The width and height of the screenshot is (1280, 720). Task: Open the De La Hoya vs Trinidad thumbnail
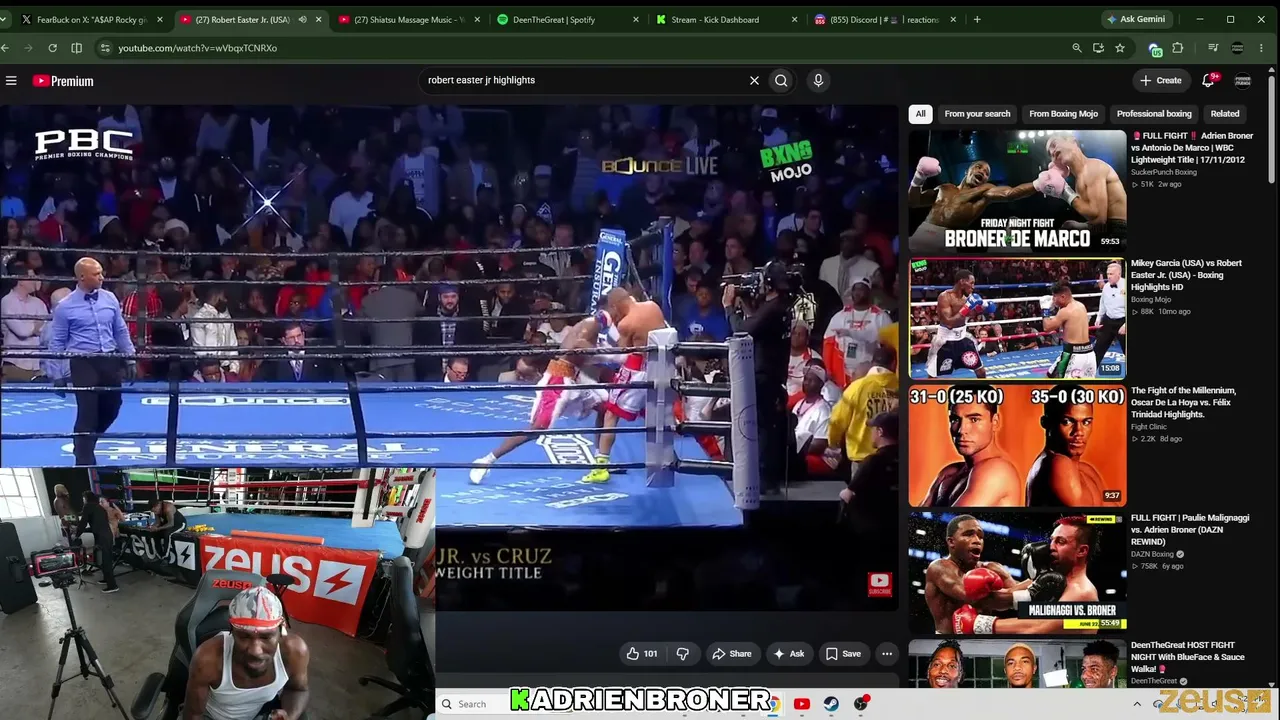pyautogui.click(x=1017, y=446)
